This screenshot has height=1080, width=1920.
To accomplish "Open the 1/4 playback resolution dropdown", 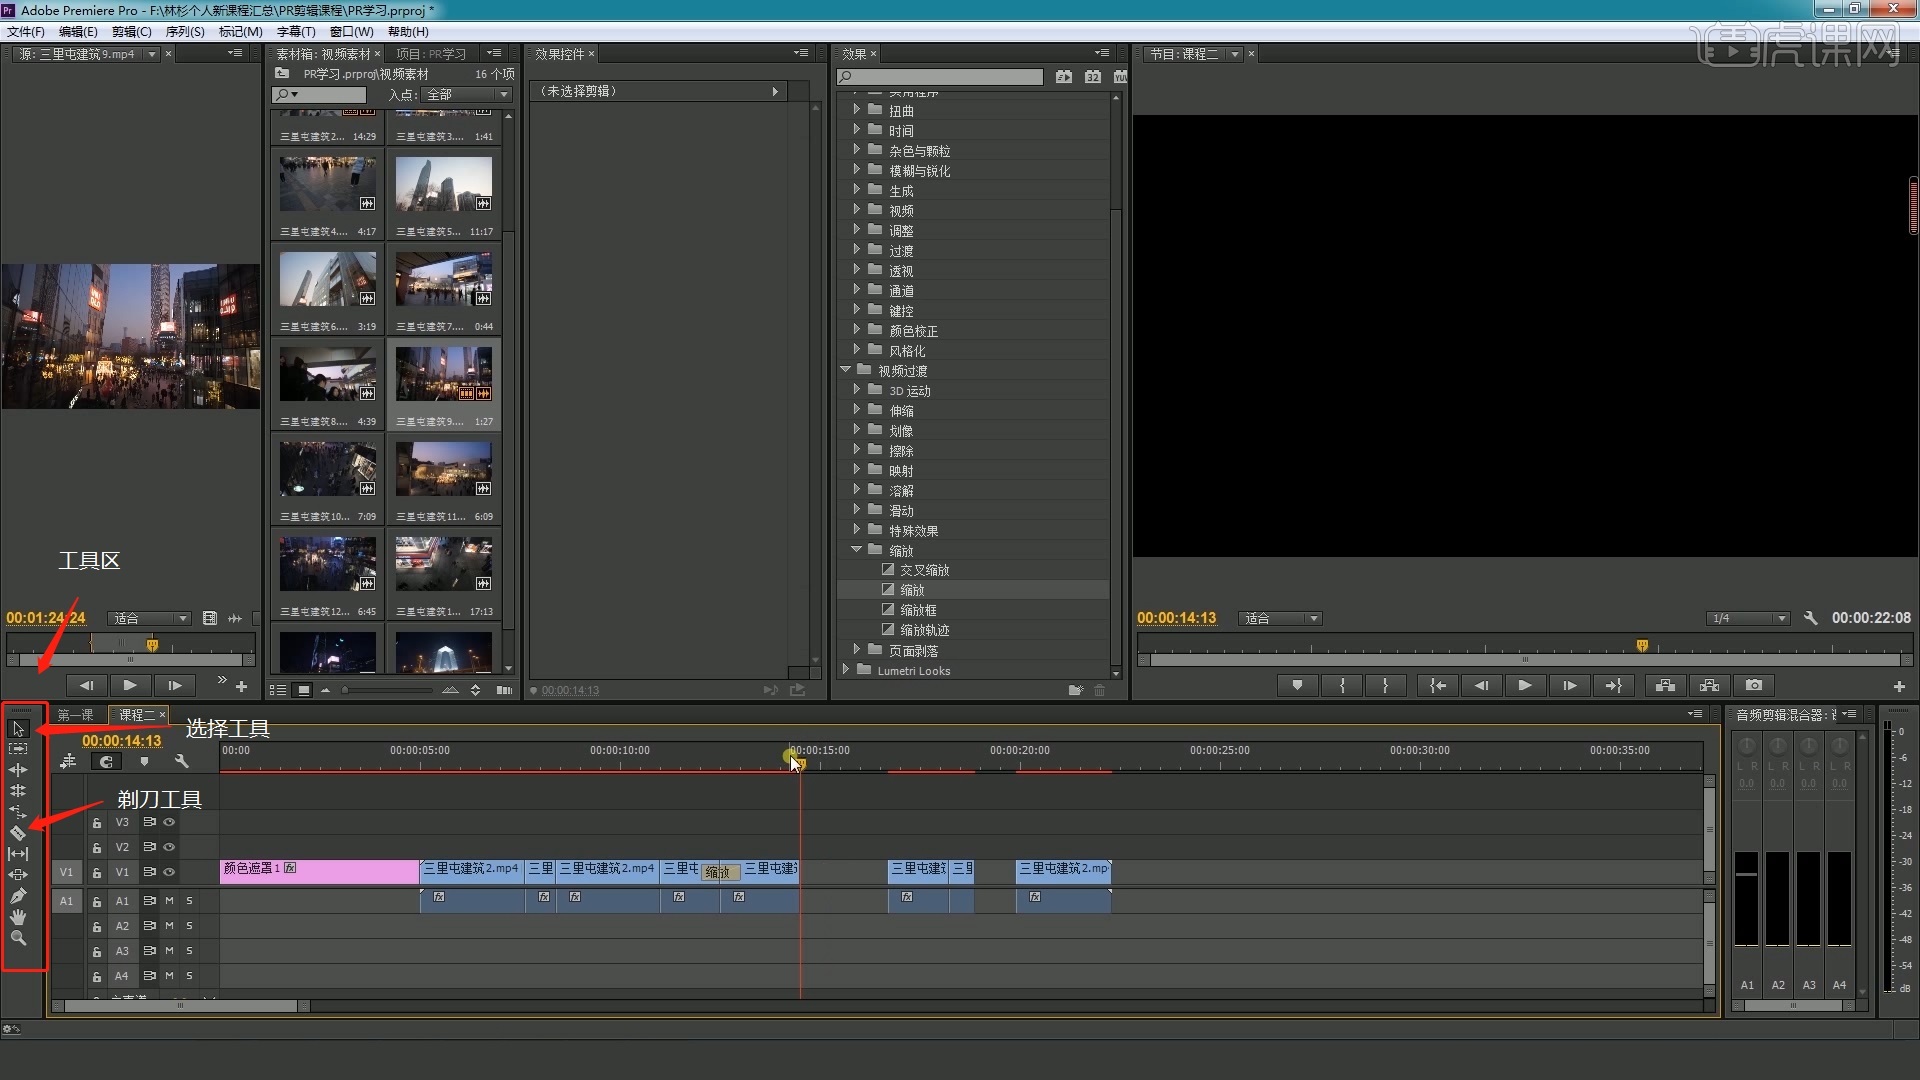I will coord(1748,618).
